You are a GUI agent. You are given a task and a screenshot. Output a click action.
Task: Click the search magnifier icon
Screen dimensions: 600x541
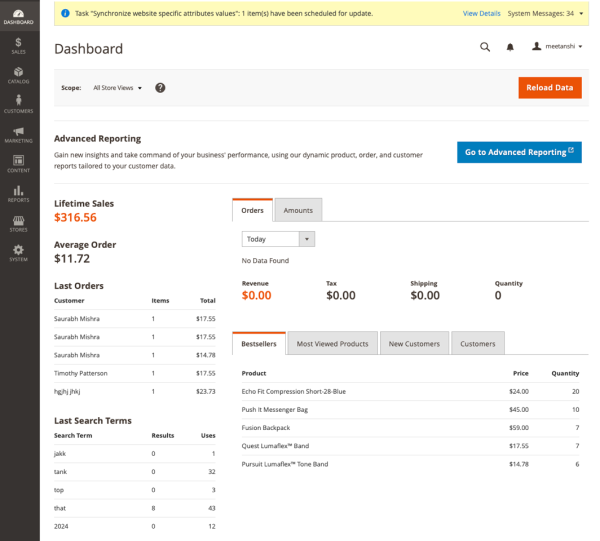pos(485,47)
